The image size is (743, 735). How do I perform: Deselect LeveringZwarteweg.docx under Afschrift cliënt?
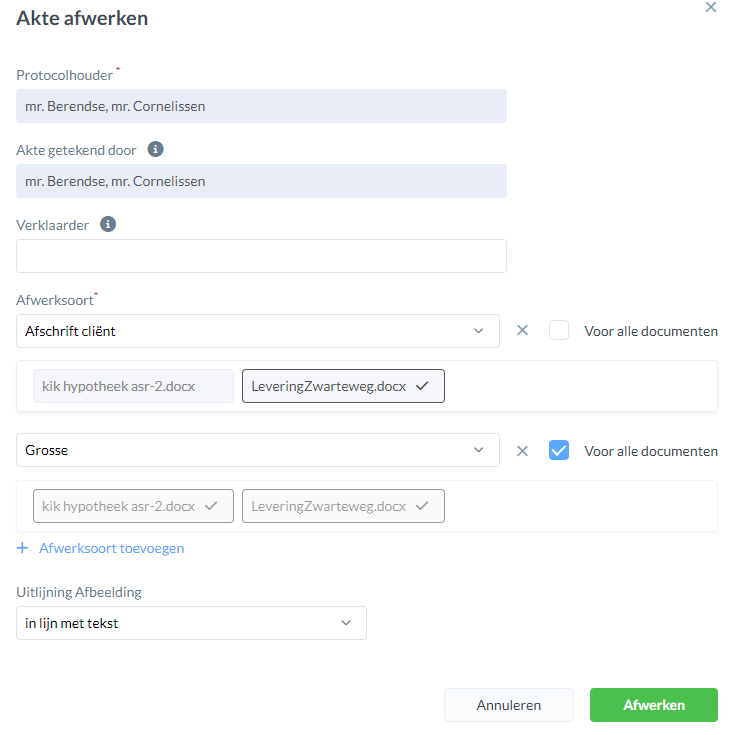pos(343,386)
